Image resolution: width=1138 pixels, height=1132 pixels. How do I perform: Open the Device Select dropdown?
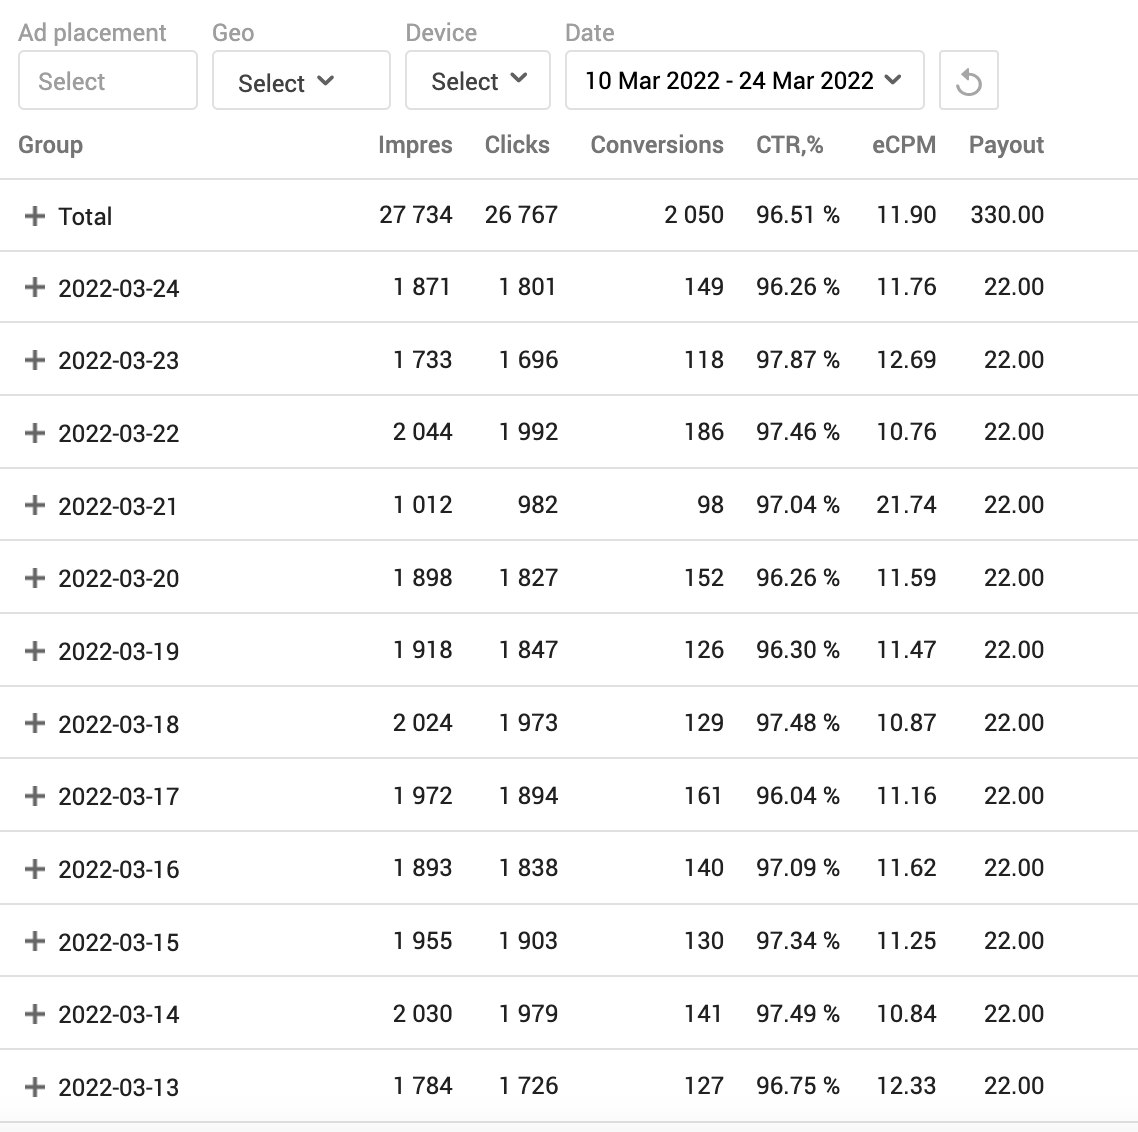pos(478,81)
